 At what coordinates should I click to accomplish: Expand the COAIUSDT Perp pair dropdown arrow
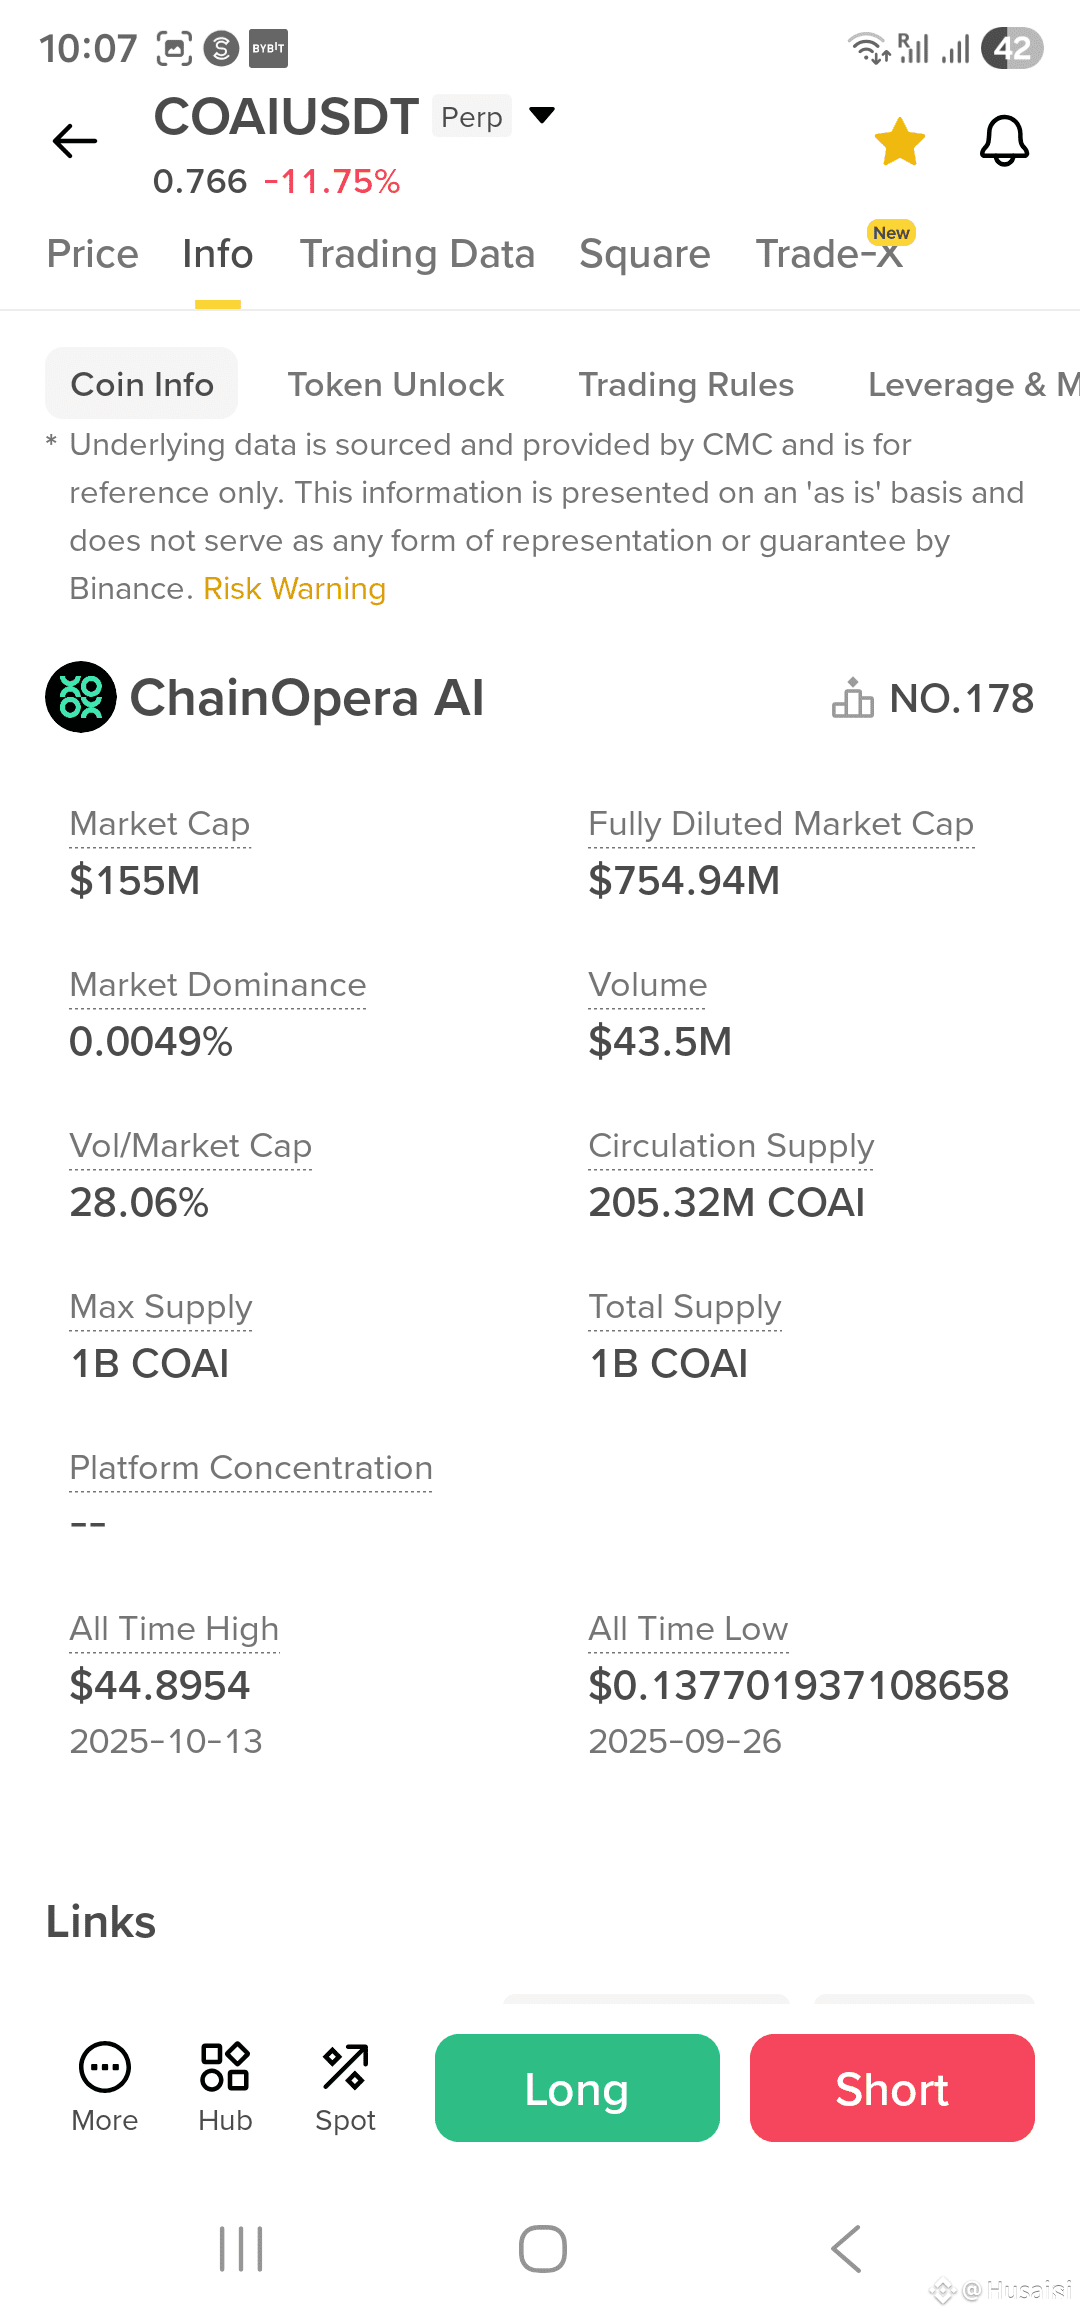[542, 115]
